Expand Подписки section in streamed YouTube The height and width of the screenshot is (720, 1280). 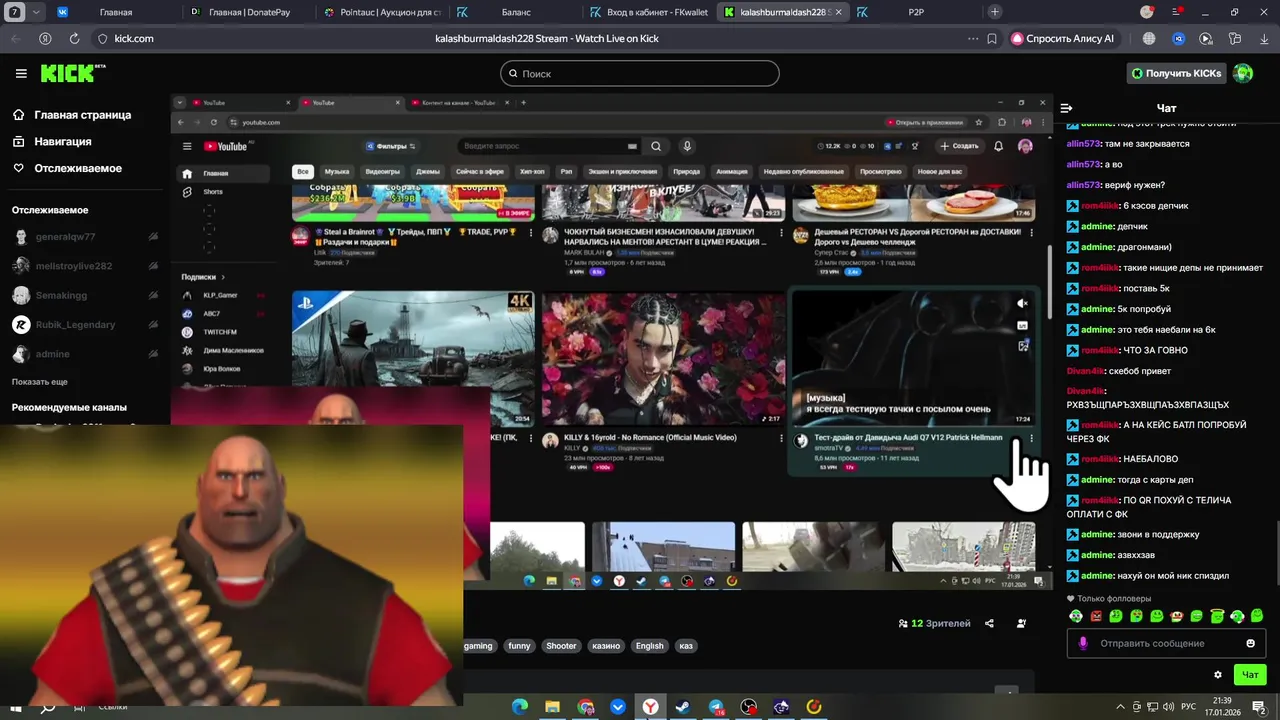point(203,277)
